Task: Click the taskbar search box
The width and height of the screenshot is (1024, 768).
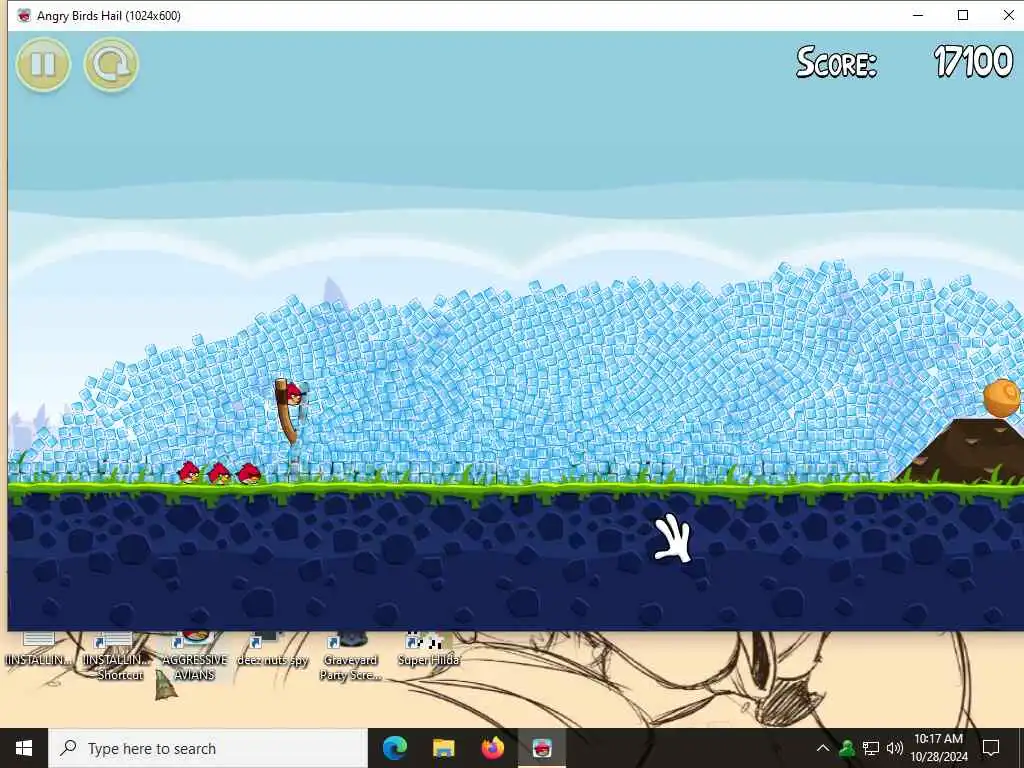Action: click(208, 748)
